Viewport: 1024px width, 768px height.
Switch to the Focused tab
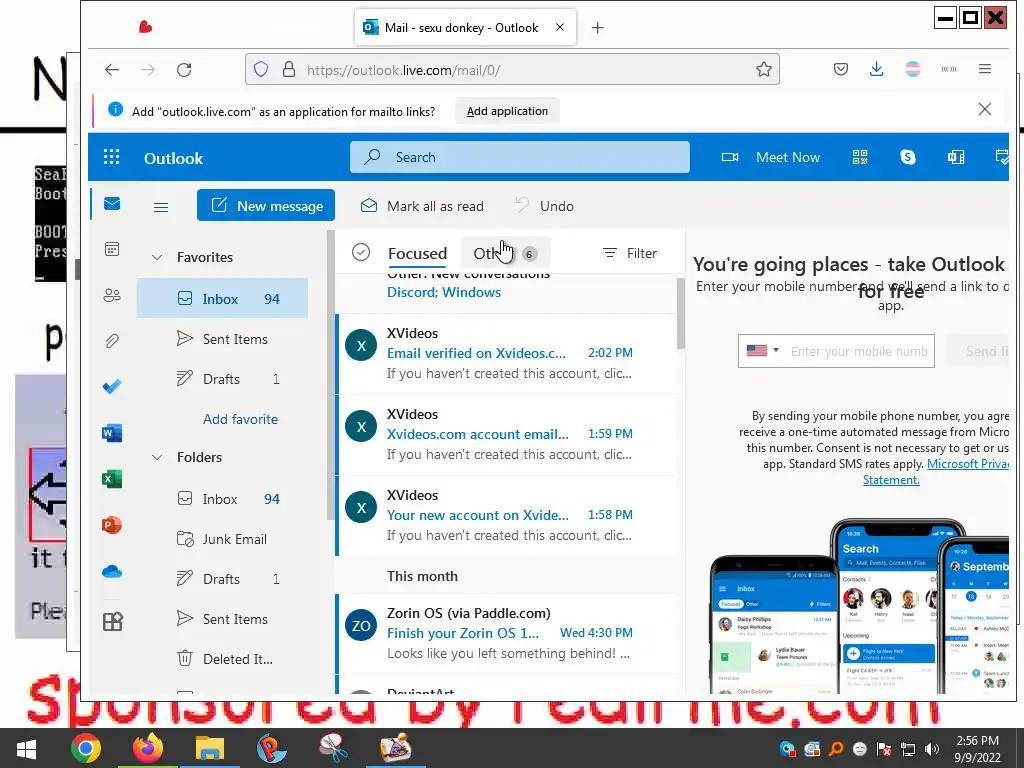417,253
